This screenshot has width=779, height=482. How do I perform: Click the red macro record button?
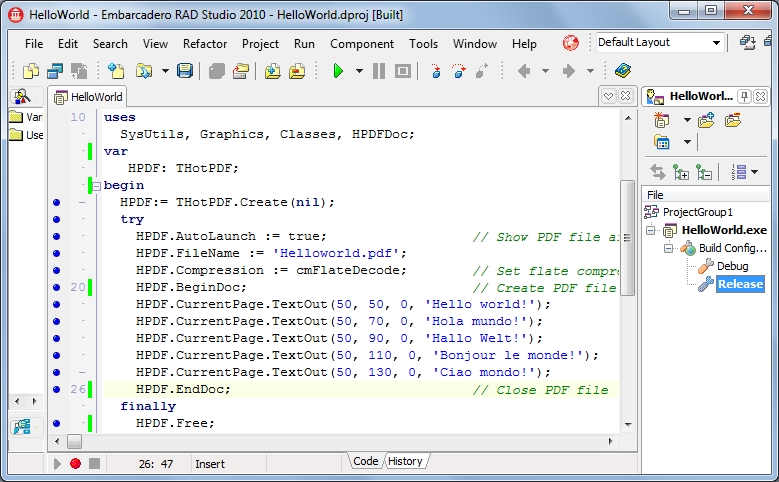tap(75, 464)
